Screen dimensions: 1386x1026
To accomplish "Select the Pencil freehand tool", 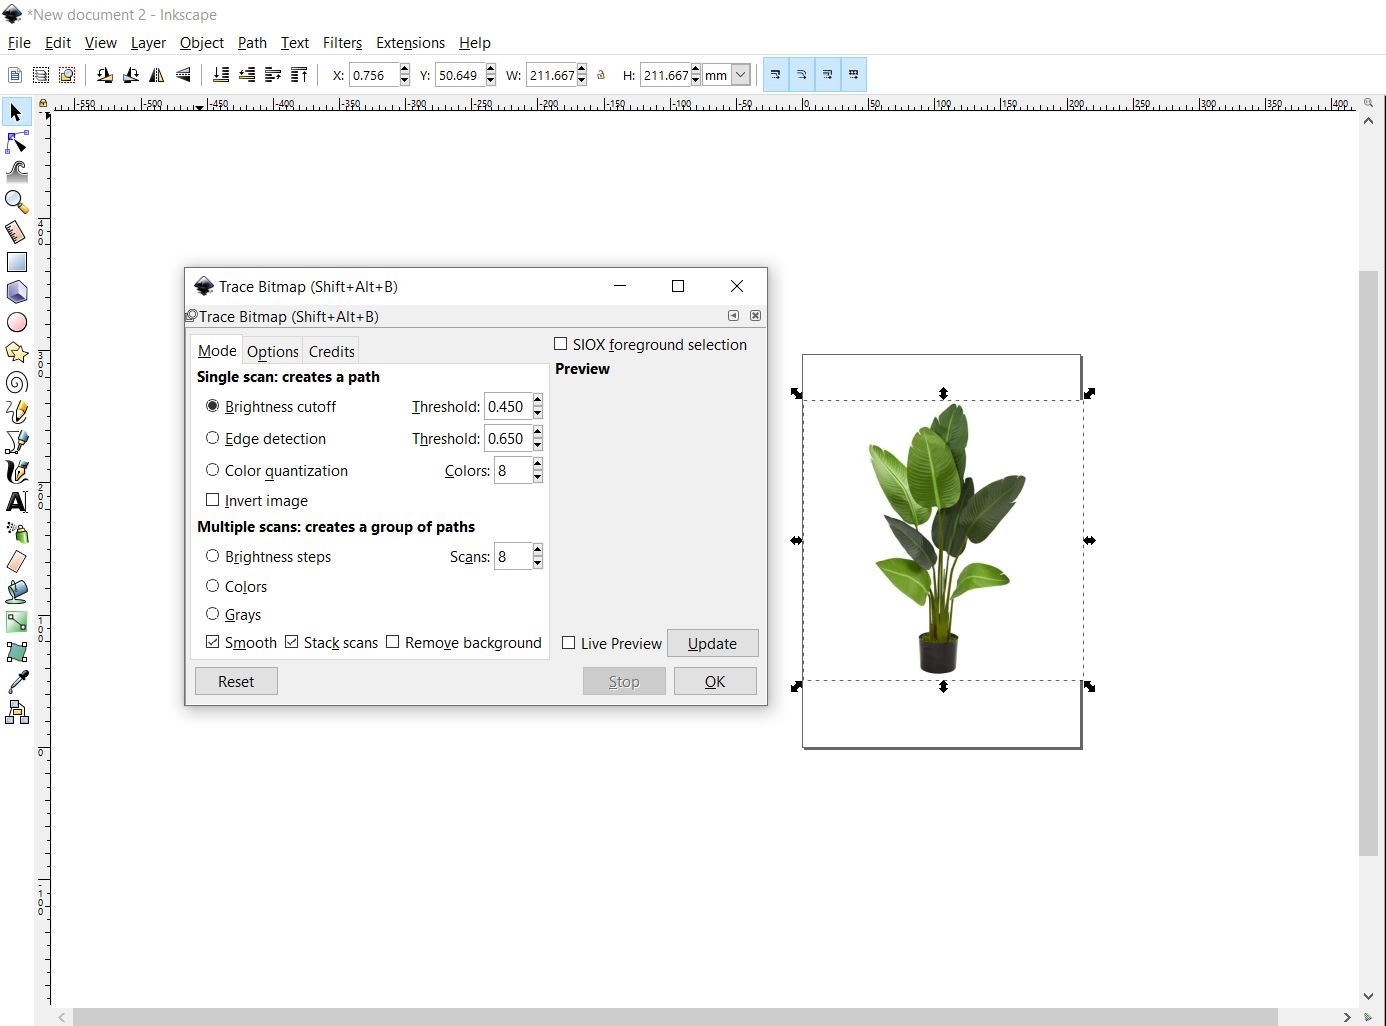I will [16, 412].
